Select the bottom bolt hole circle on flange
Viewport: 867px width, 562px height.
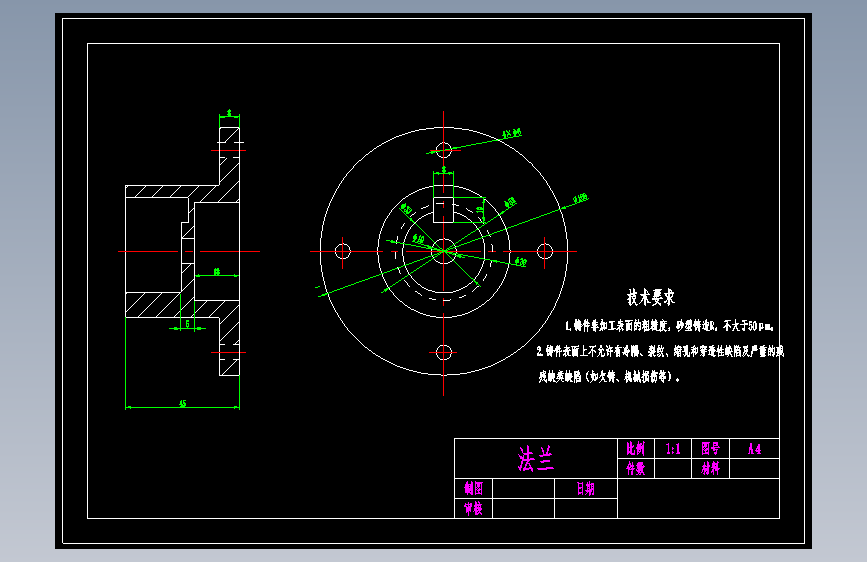coord(443,352)
